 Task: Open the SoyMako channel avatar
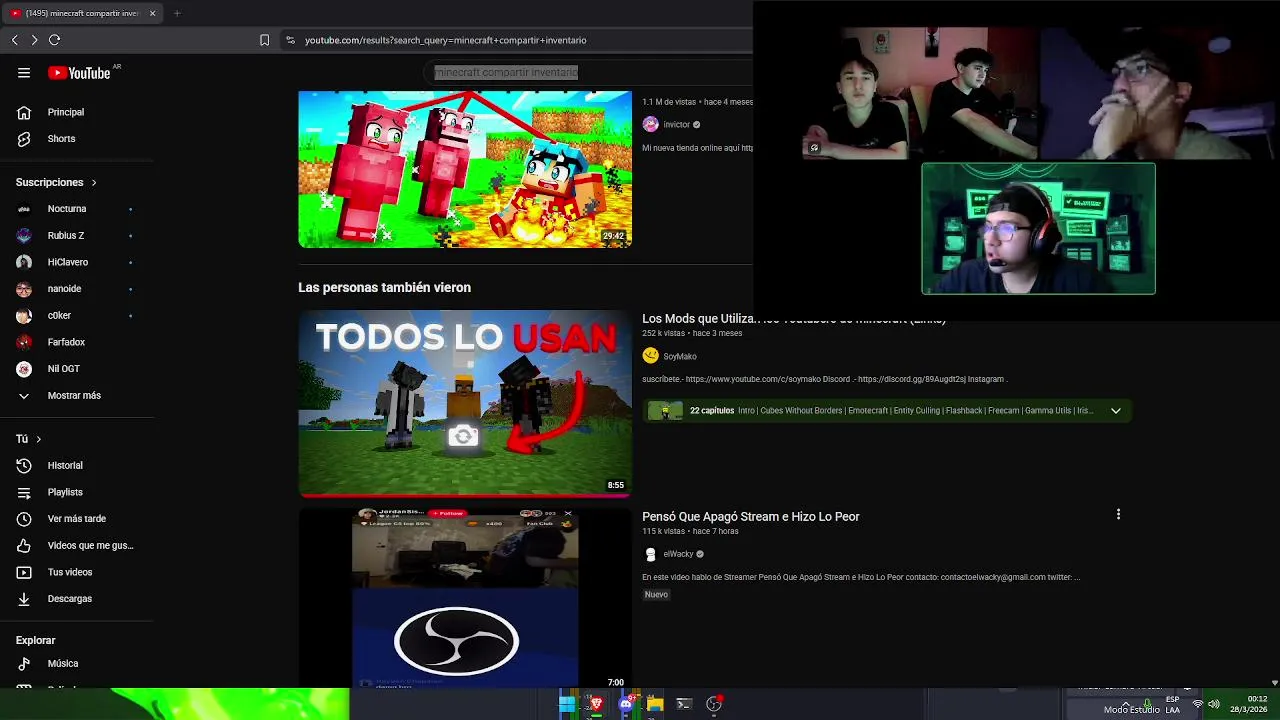point(650,356)
